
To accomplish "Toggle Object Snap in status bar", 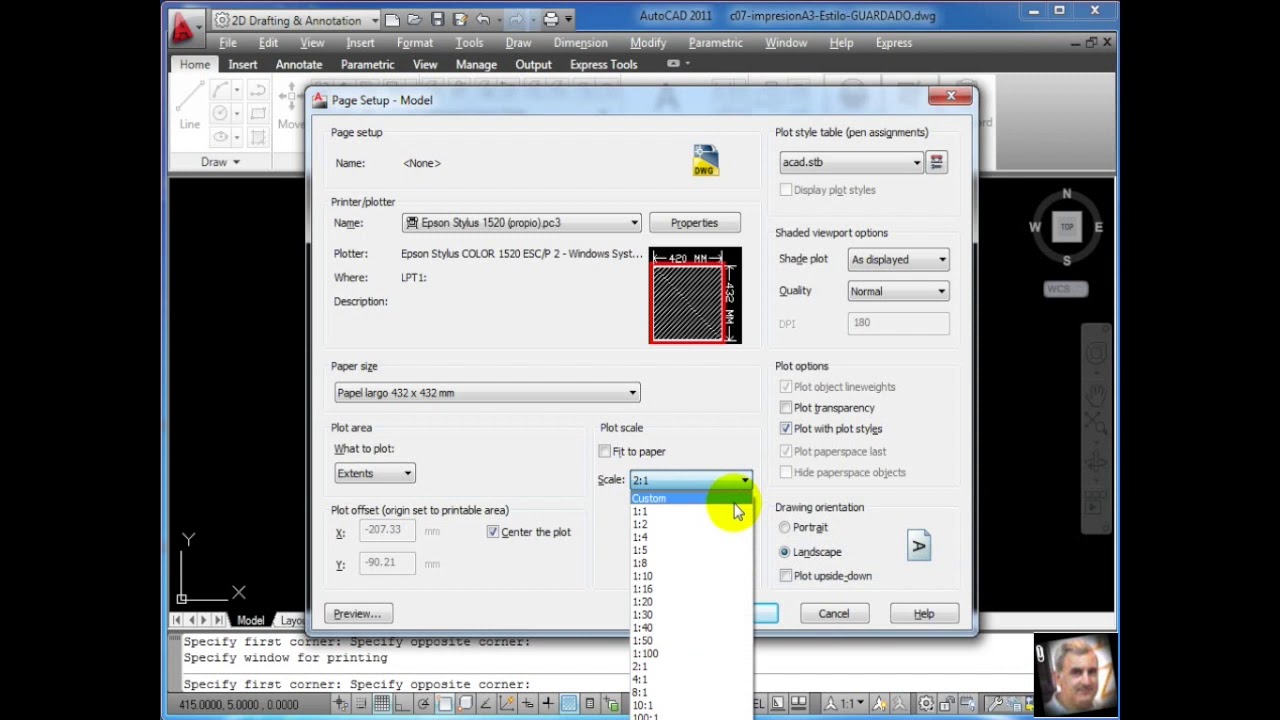I will [x=444, y=704].
